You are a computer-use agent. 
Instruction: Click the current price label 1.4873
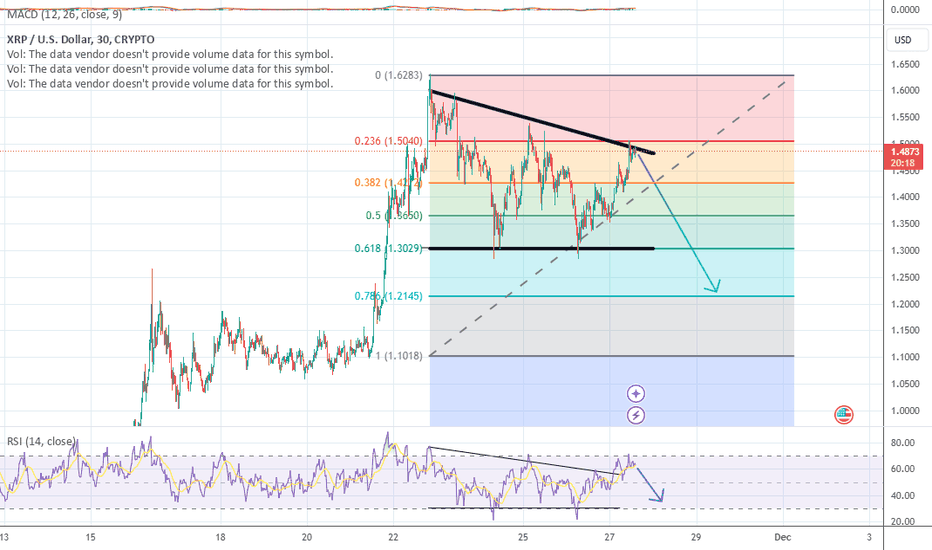pos(905,152)
